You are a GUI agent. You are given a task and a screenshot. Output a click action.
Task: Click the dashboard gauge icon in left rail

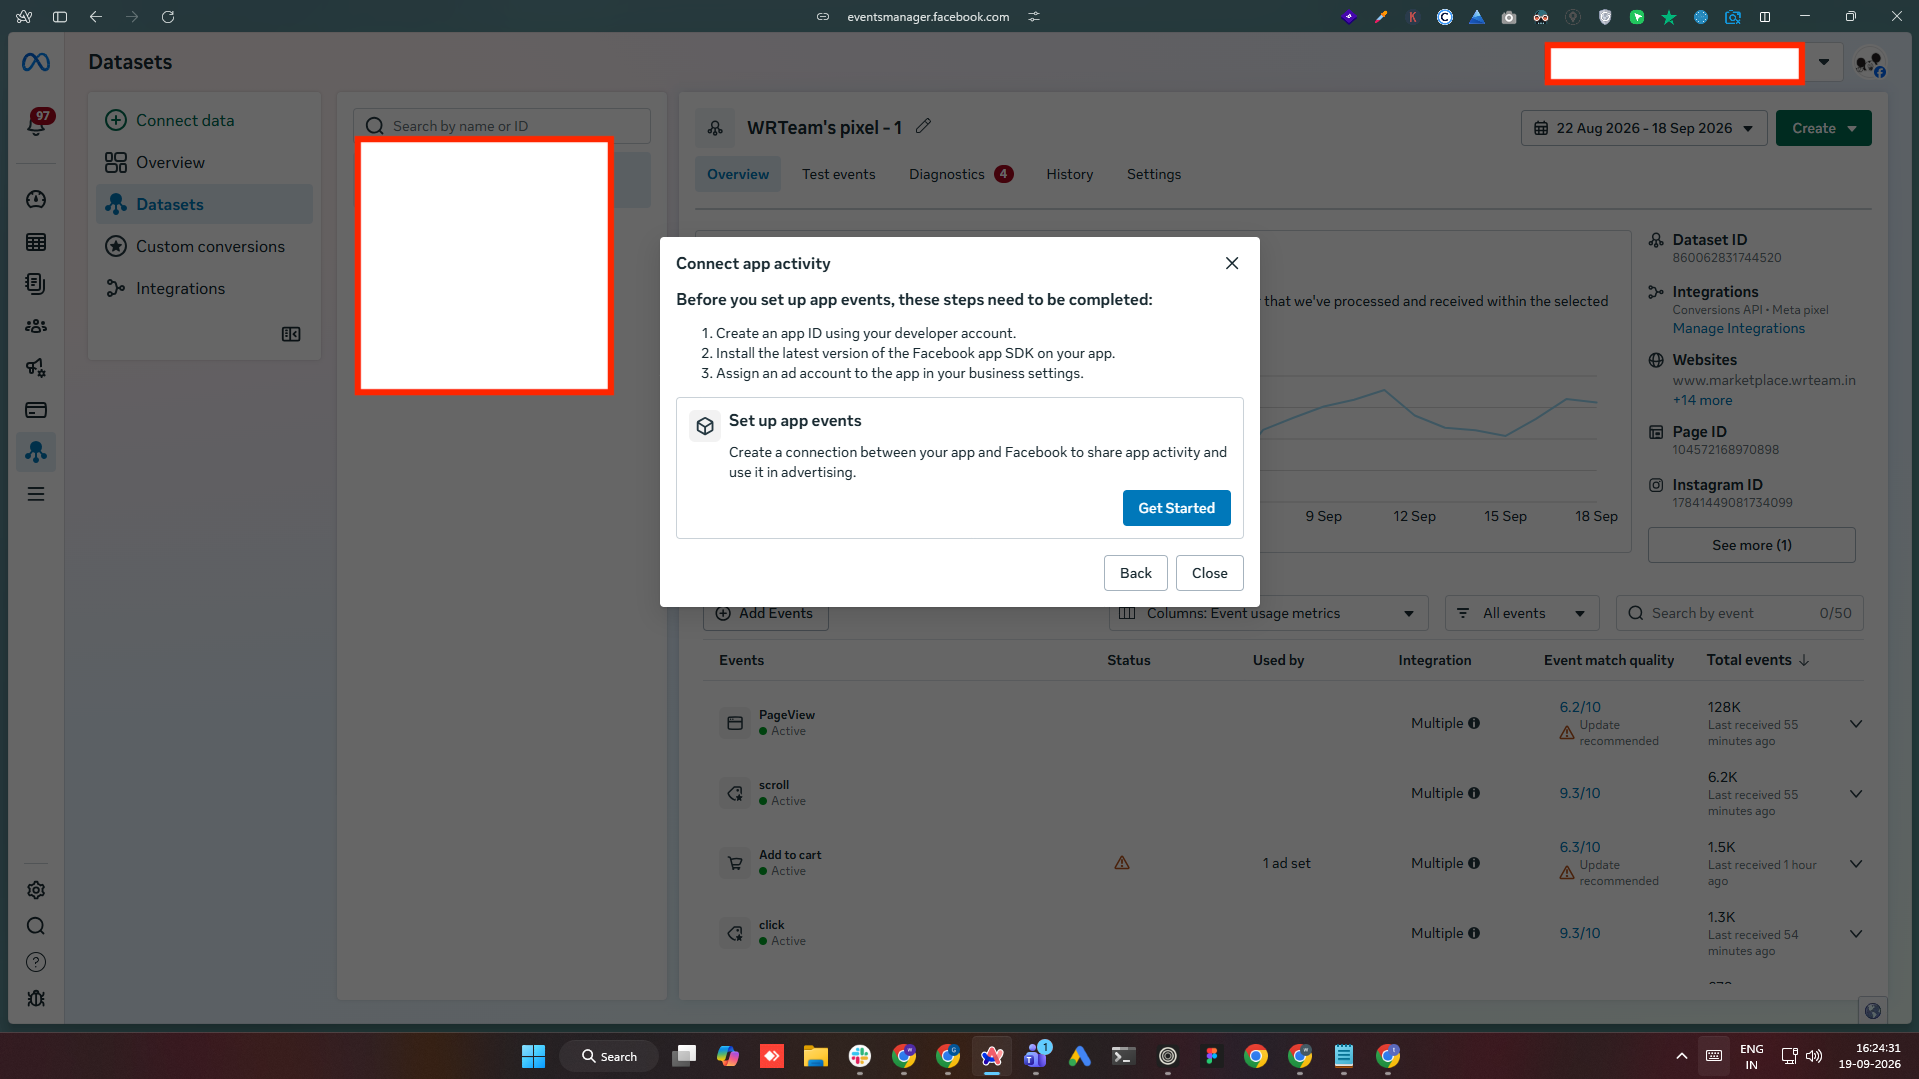(36, 200)
